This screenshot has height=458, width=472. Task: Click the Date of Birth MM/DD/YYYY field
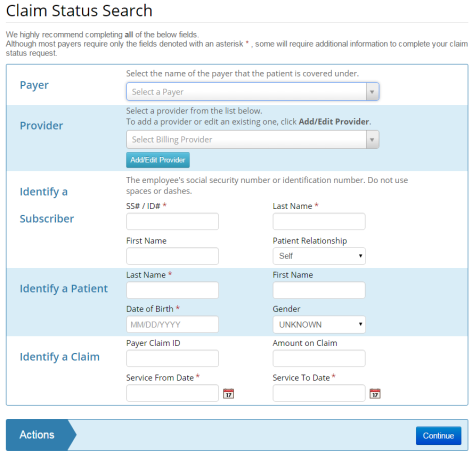172,324
